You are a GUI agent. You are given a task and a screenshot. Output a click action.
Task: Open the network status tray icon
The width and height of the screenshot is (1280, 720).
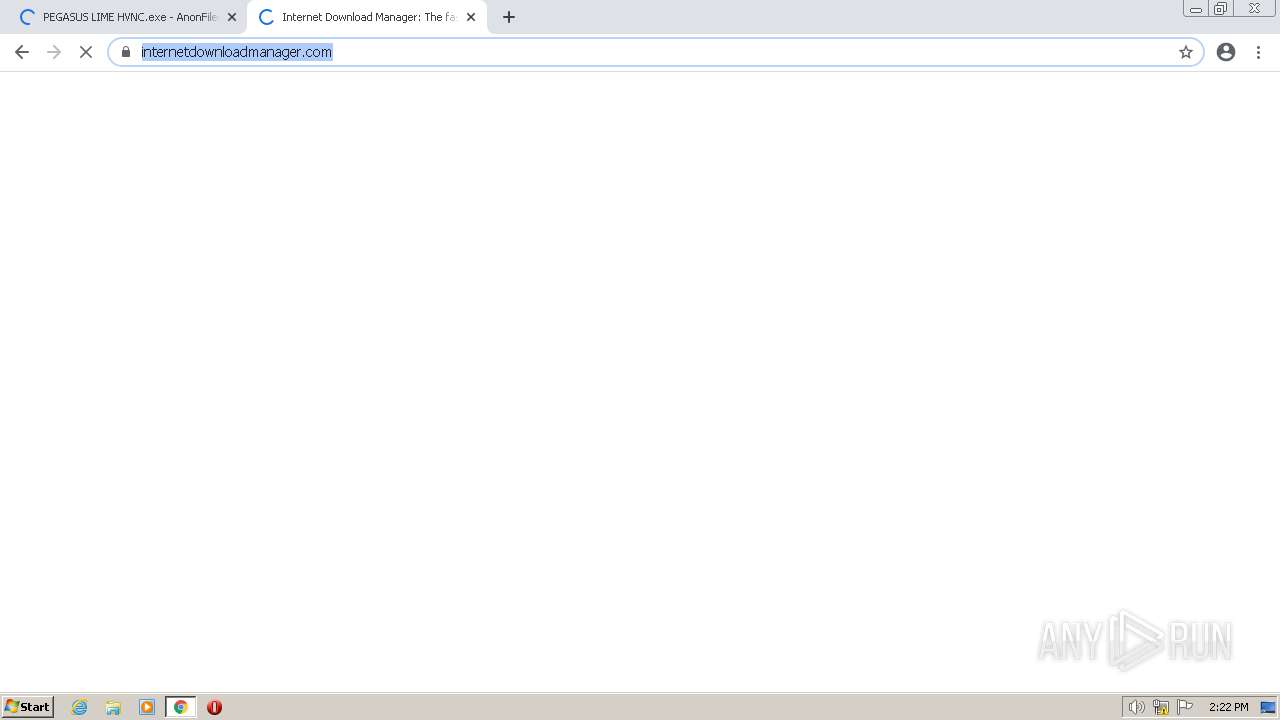[1161, 707]
